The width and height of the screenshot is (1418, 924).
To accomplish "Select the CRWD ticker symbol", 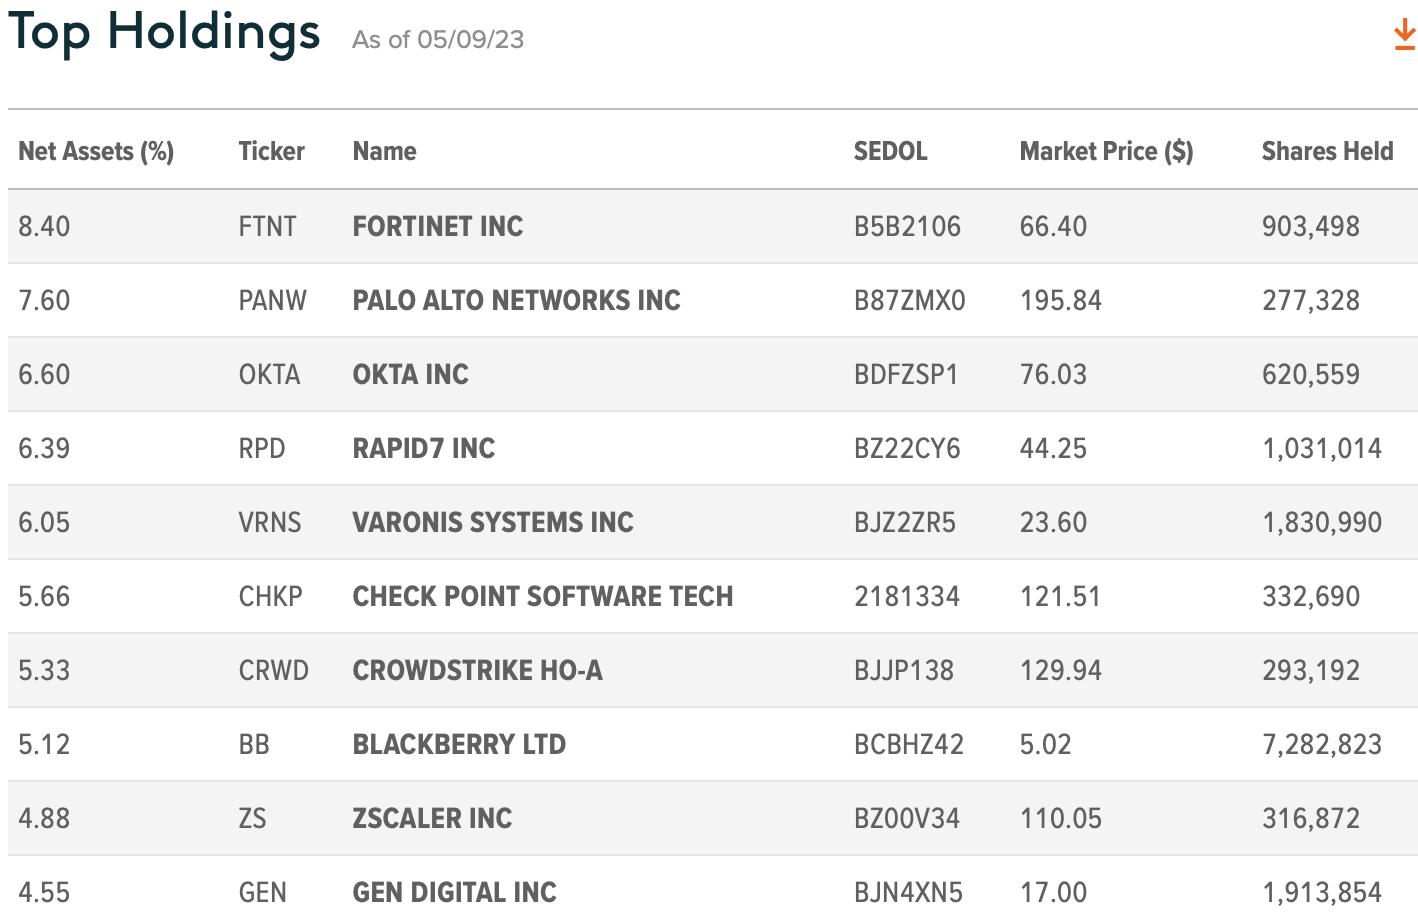I will point(273,670).
